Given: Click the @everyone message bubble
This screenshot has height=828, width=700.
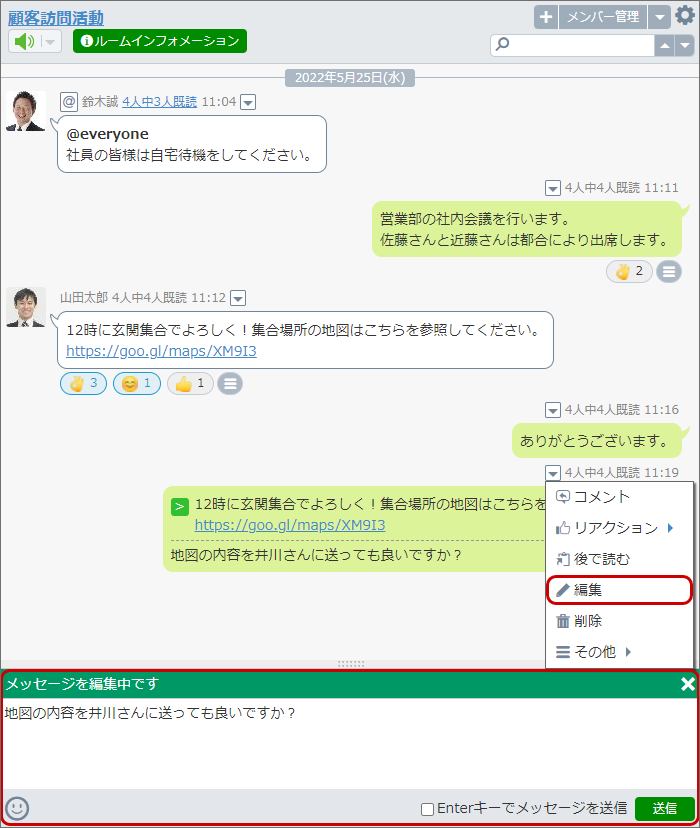Looking at the screenshot, I should pyautogui.click(x=192, y=144).
